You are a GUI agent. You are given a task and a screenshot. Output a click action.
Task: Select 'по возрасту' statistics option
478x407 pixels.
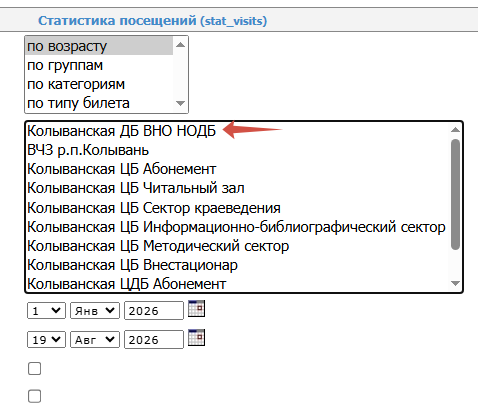[x=99, y=46]
